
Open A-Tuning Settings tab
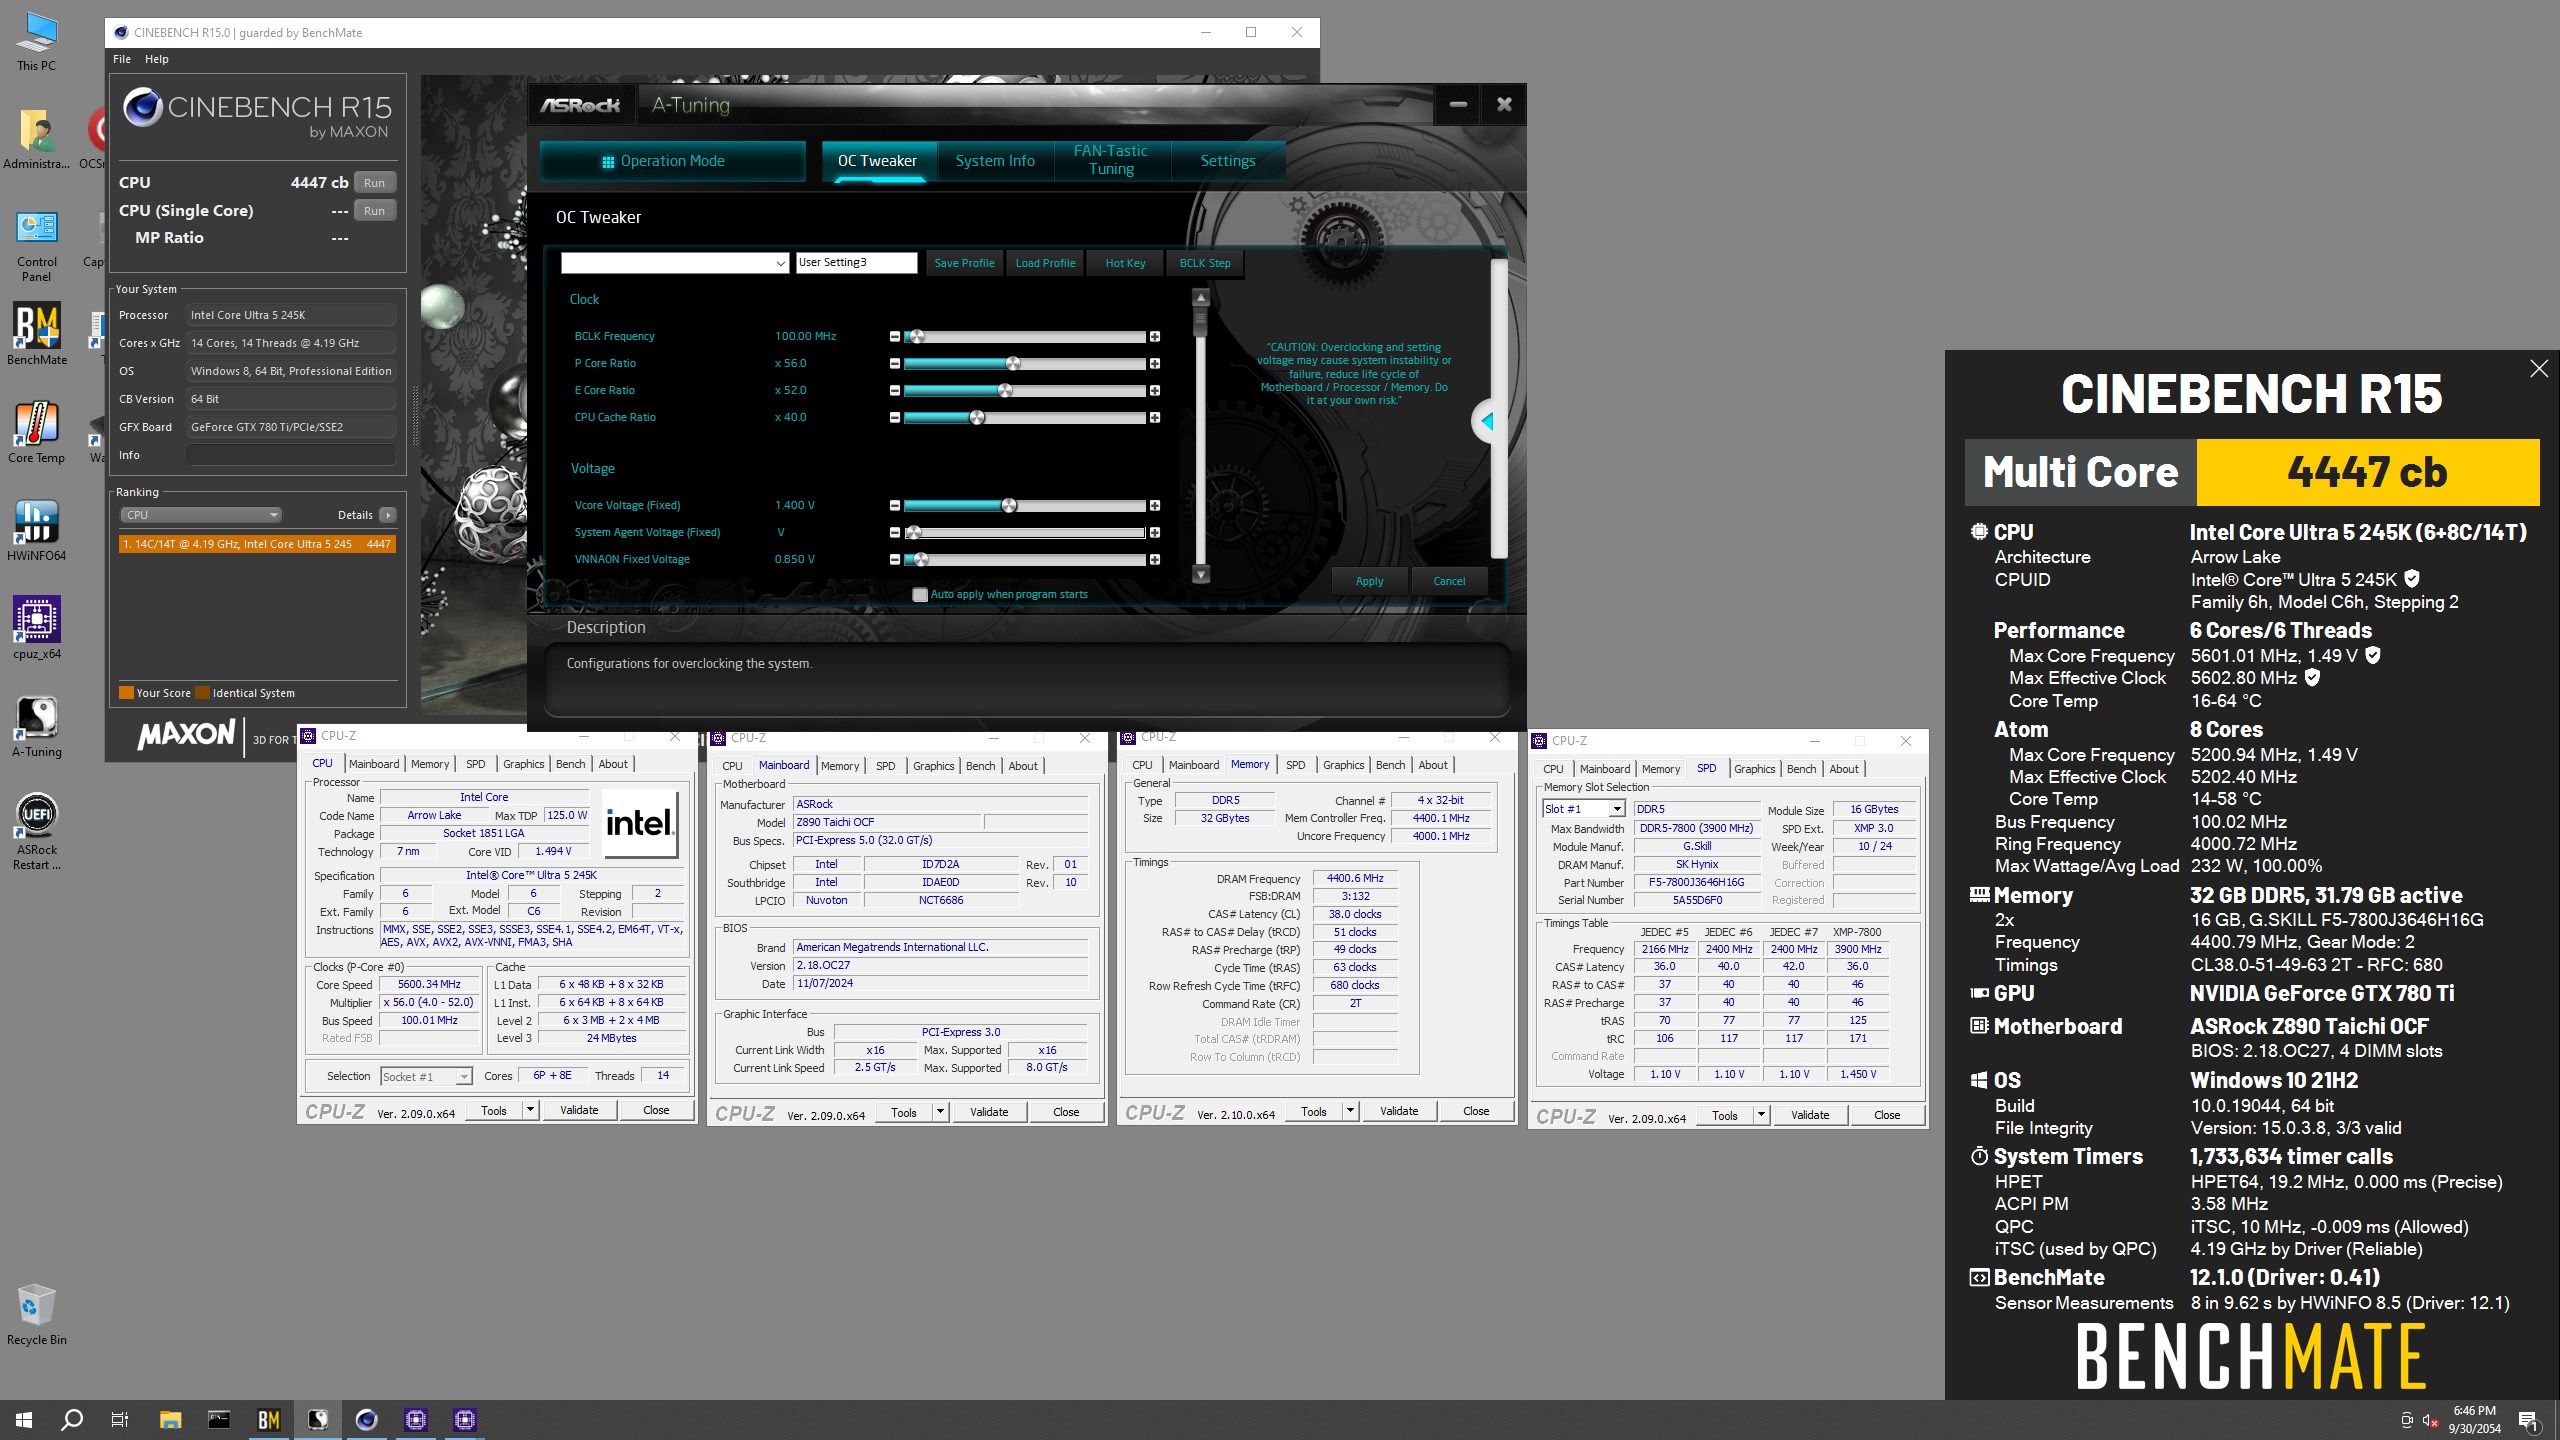(1228, 161)
